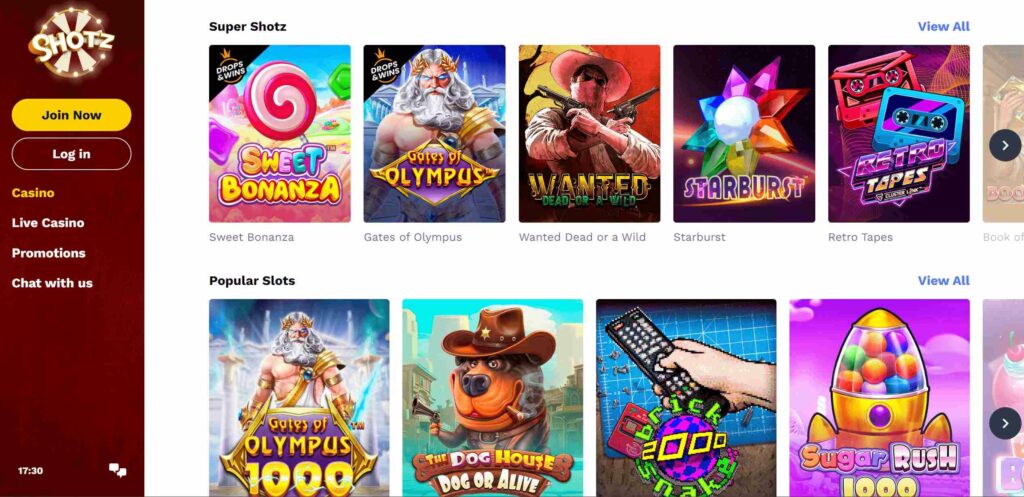Screen dimensions: 1024x497
Task: Open the chat bubbles icon in sidebar
Action: point(118,470)
